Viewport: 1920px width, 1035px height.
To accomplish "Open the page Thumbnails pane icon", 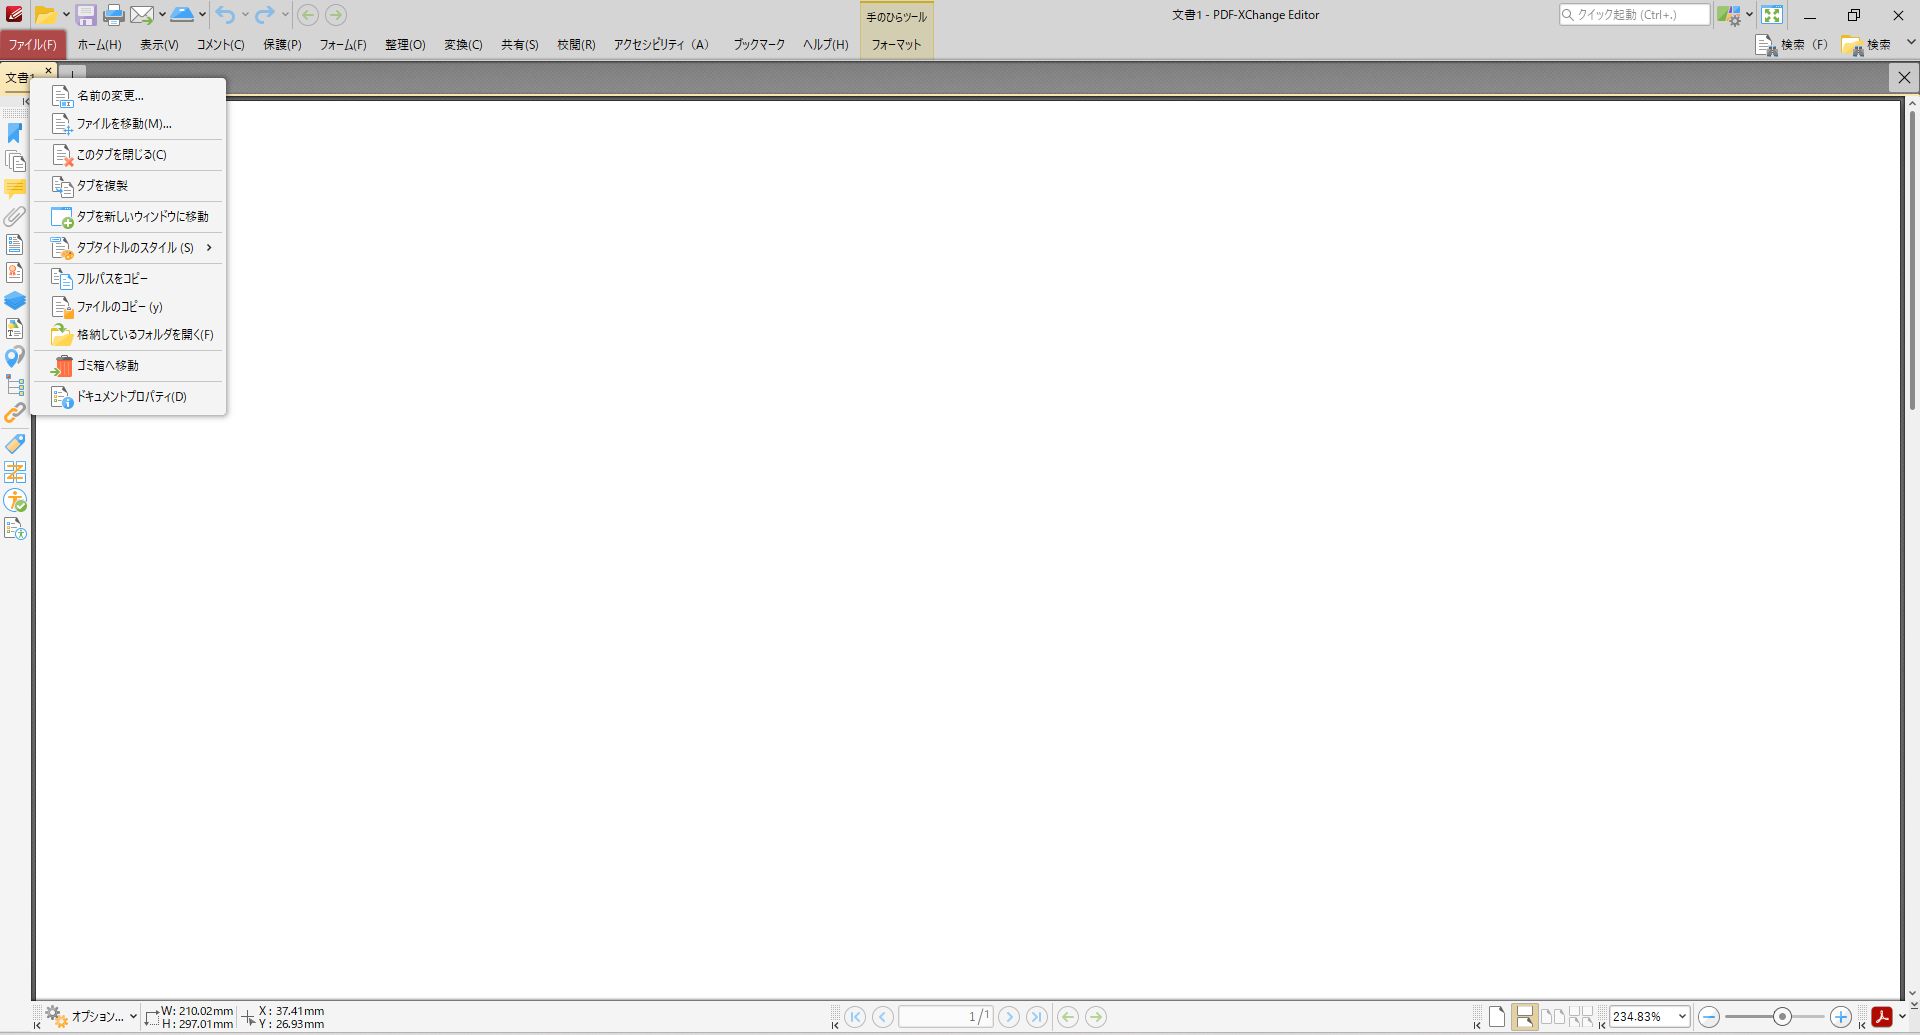I will coord(15,161).
